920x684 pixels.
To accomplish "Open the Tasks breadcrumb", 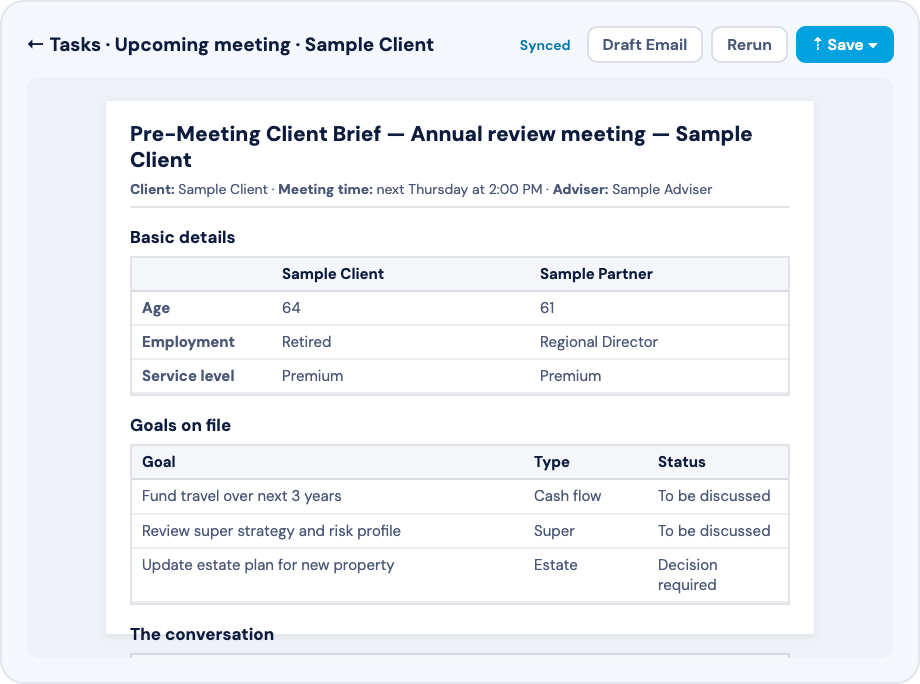I will (x=75, y=45).
